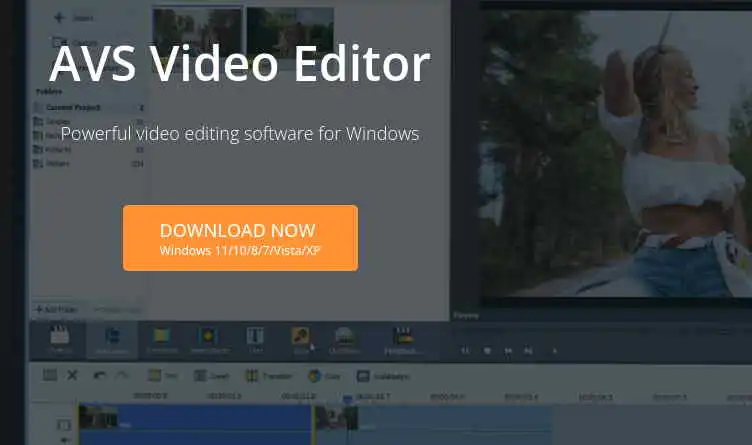
Task: Click the Trim tool in timeline toolbar
Action: point(163,375)
